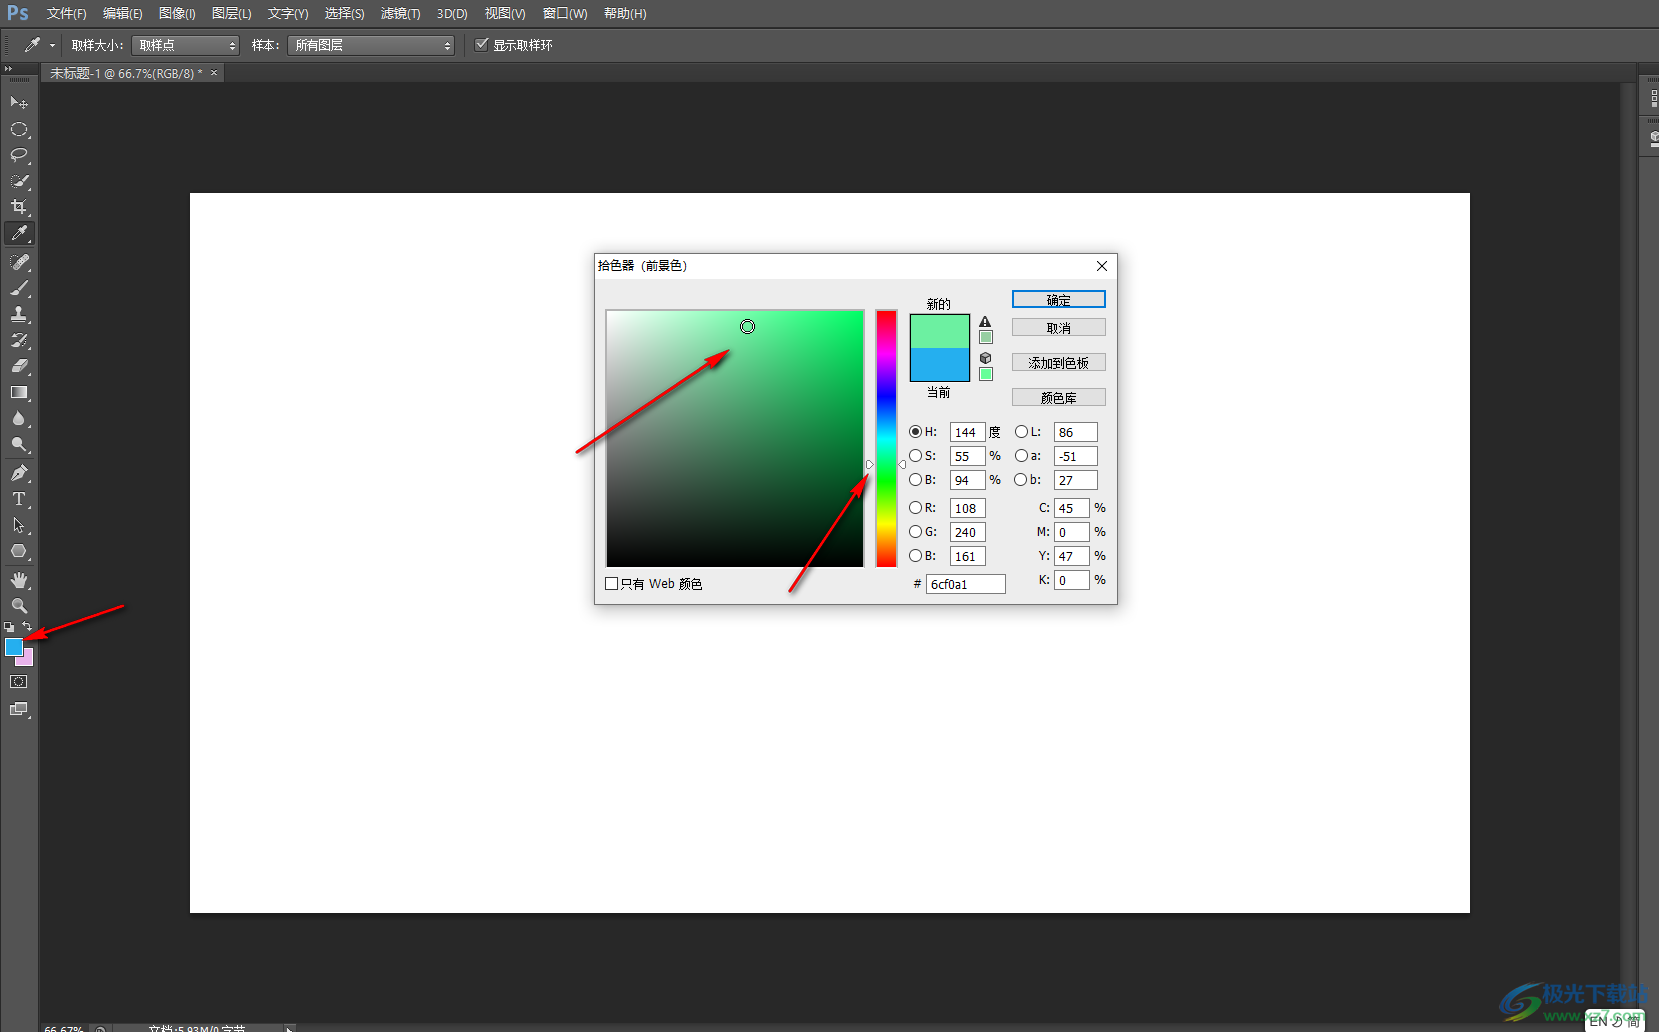The image size is (1659, 1032).
Task: Click the closest web-safe color swatch
Action: coord(985,374)
